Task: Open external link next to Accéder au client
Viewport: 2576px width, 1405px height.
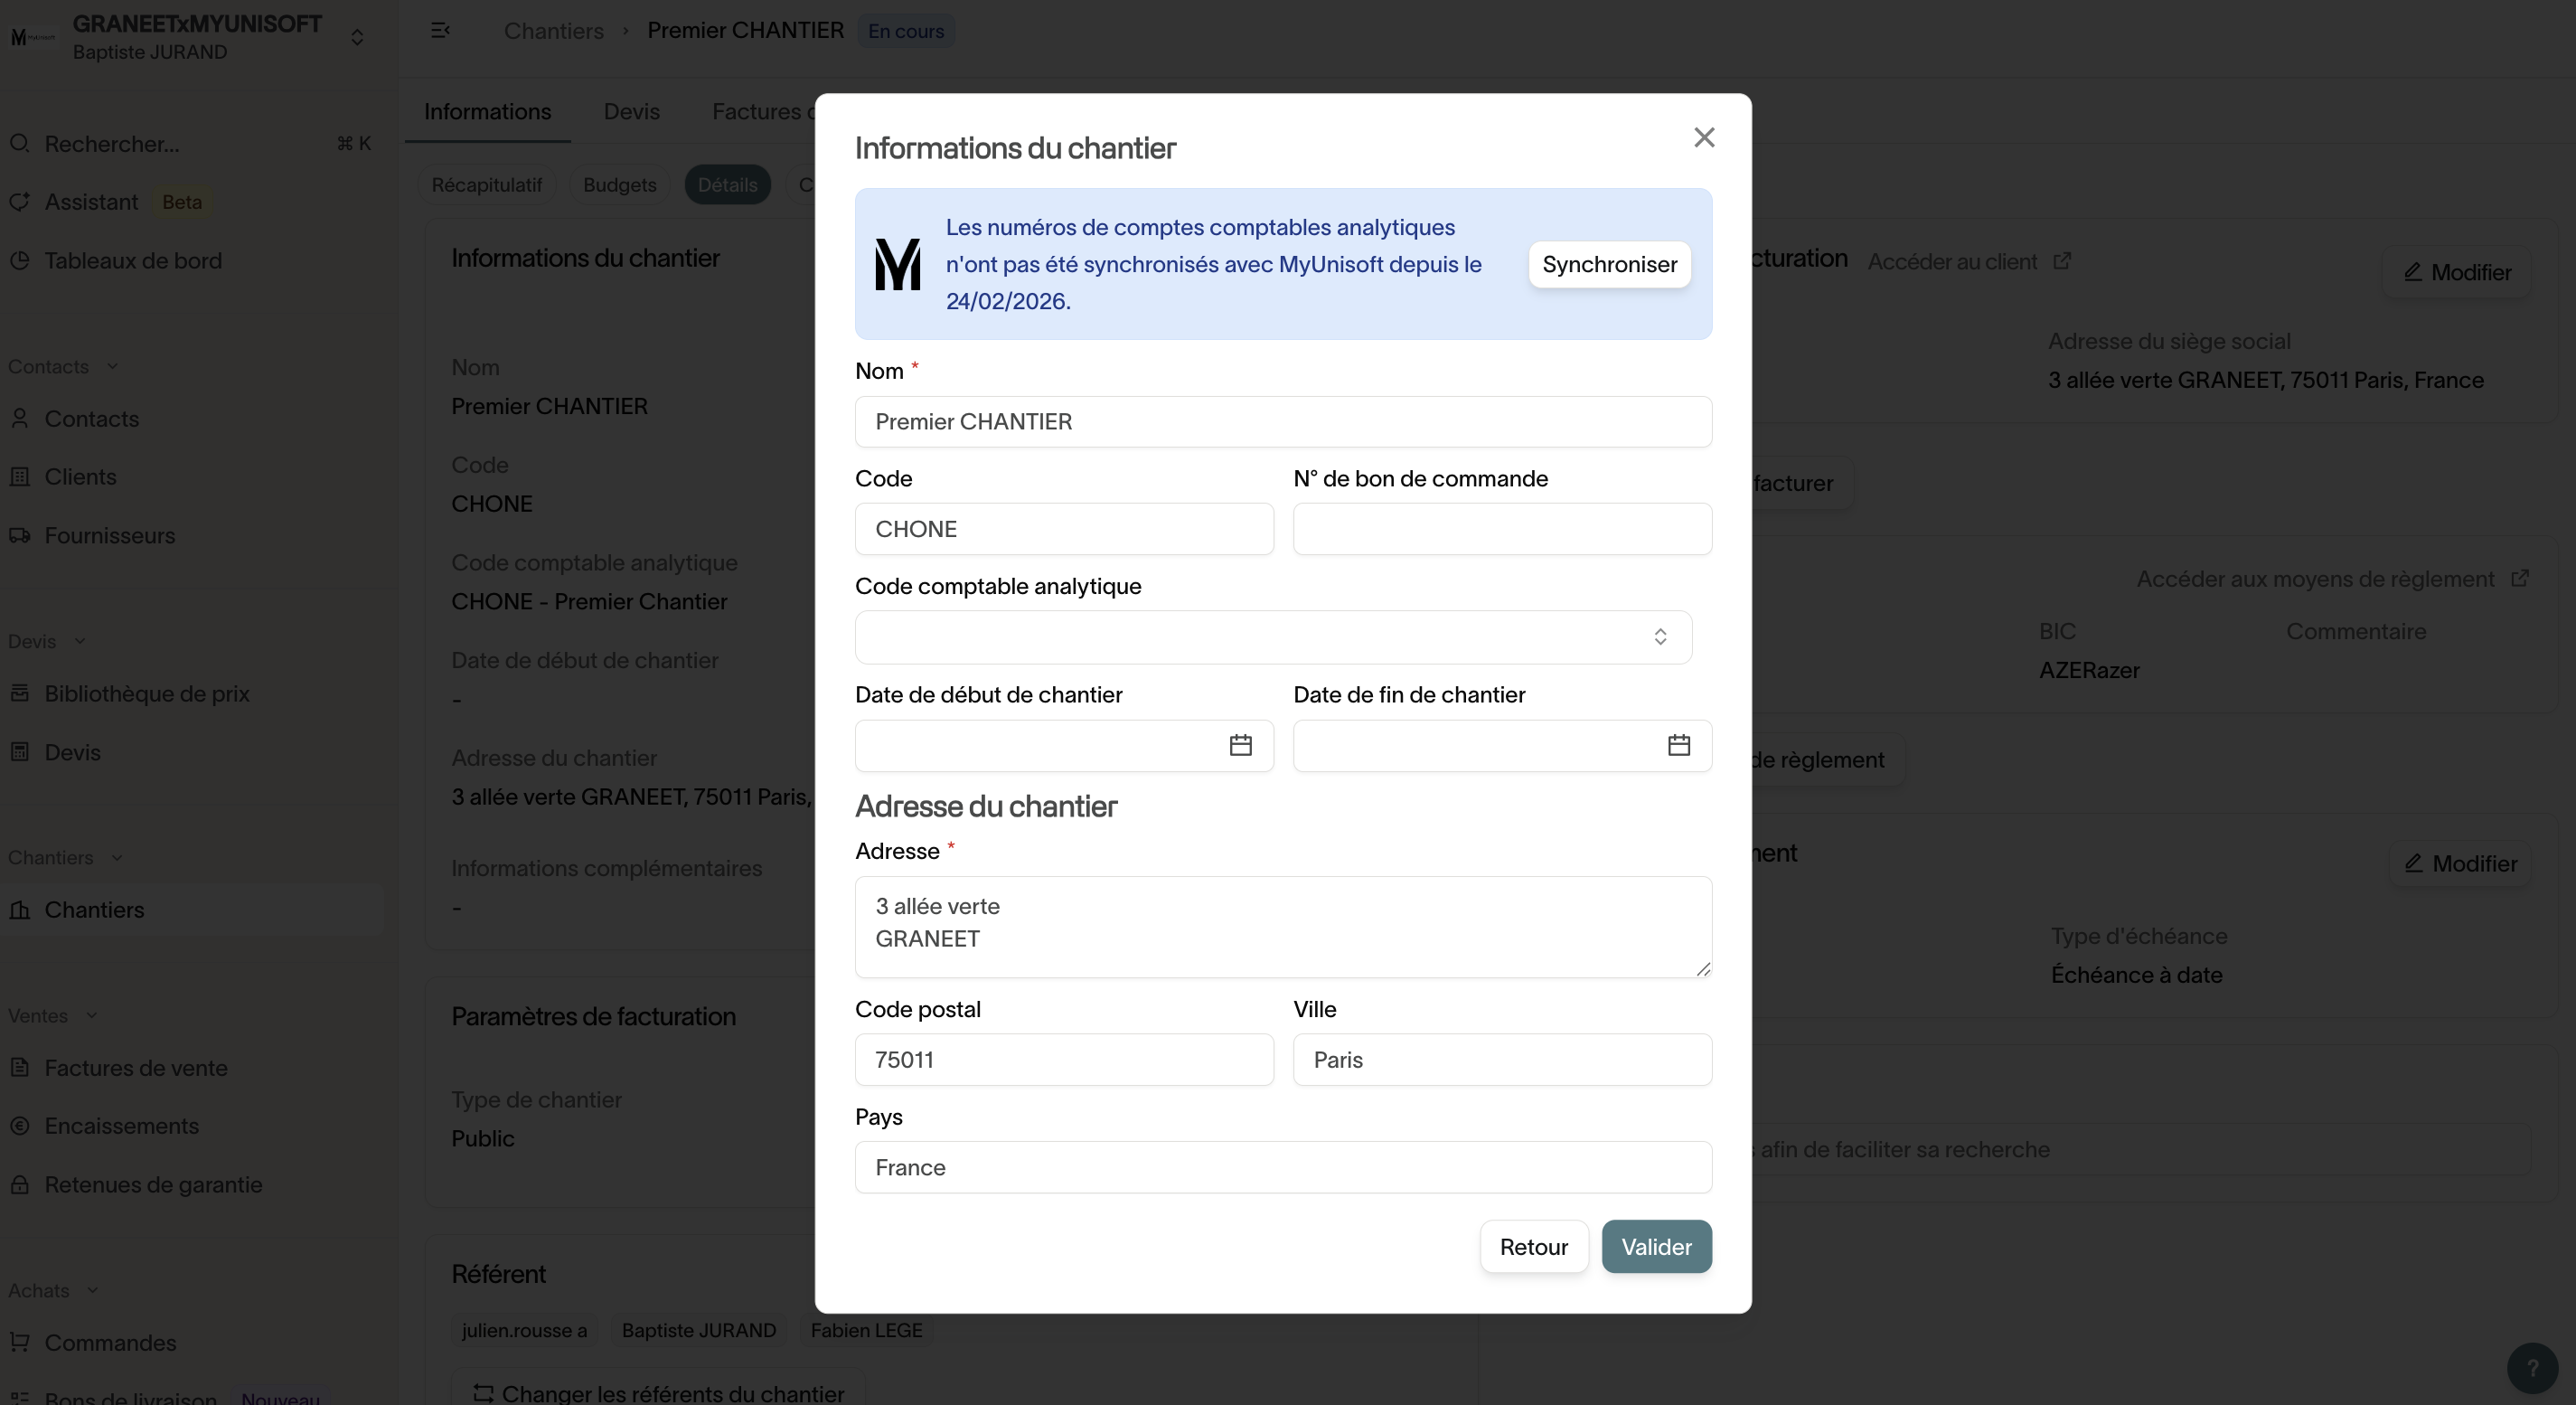Action: 2062,261
